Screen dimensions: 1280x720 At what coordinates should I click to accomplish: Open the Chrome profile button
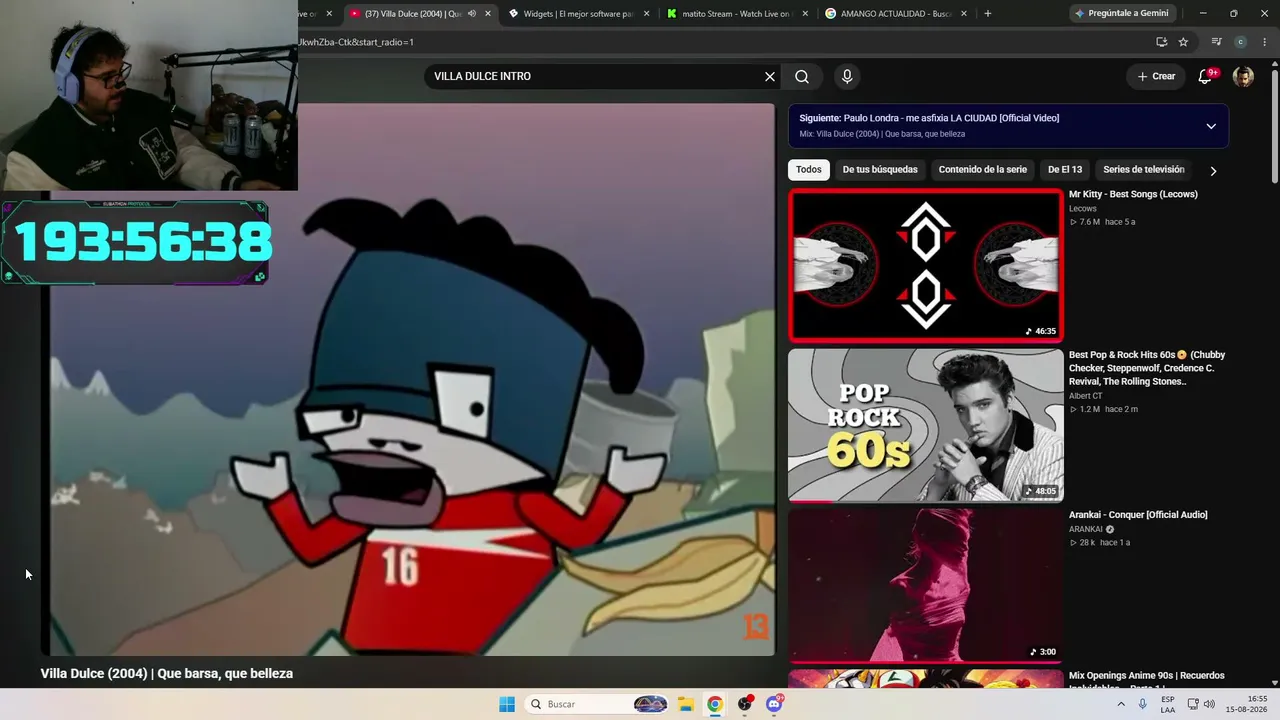pyautogui.click(x=1241, y=42)
